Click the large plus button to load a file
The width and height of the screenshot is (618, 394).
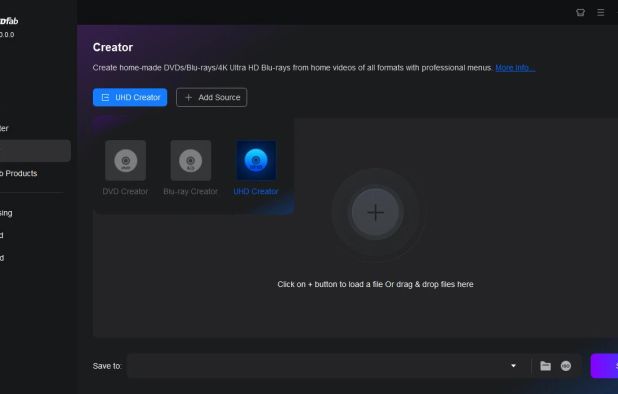(x=375, y=213)
